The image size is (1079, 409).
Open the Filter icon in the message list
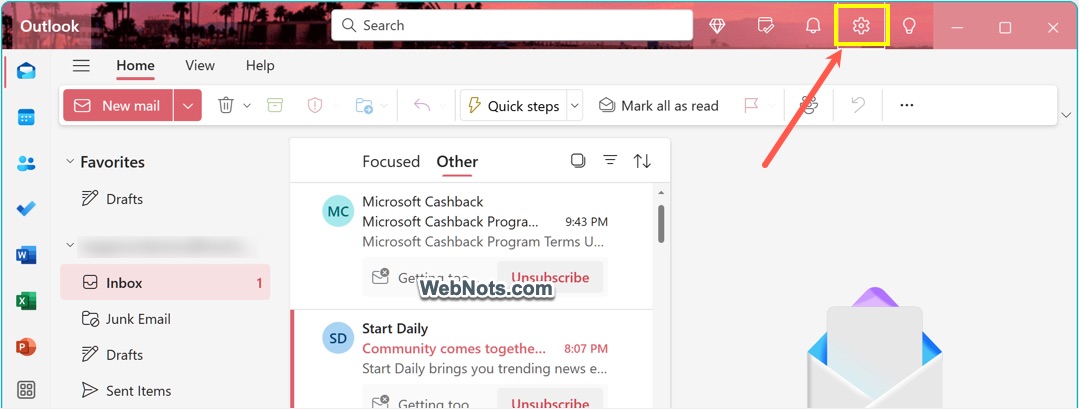[610, 160]
